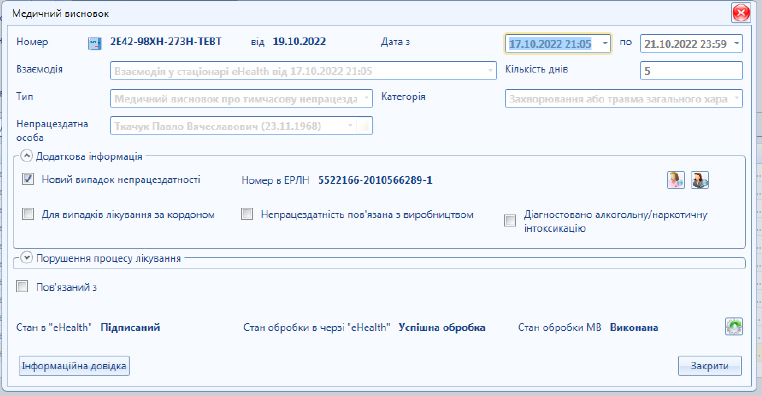Open the Дата з date dropdown arrow
This screenshot has height=396, width=762.
coord(605,43)
